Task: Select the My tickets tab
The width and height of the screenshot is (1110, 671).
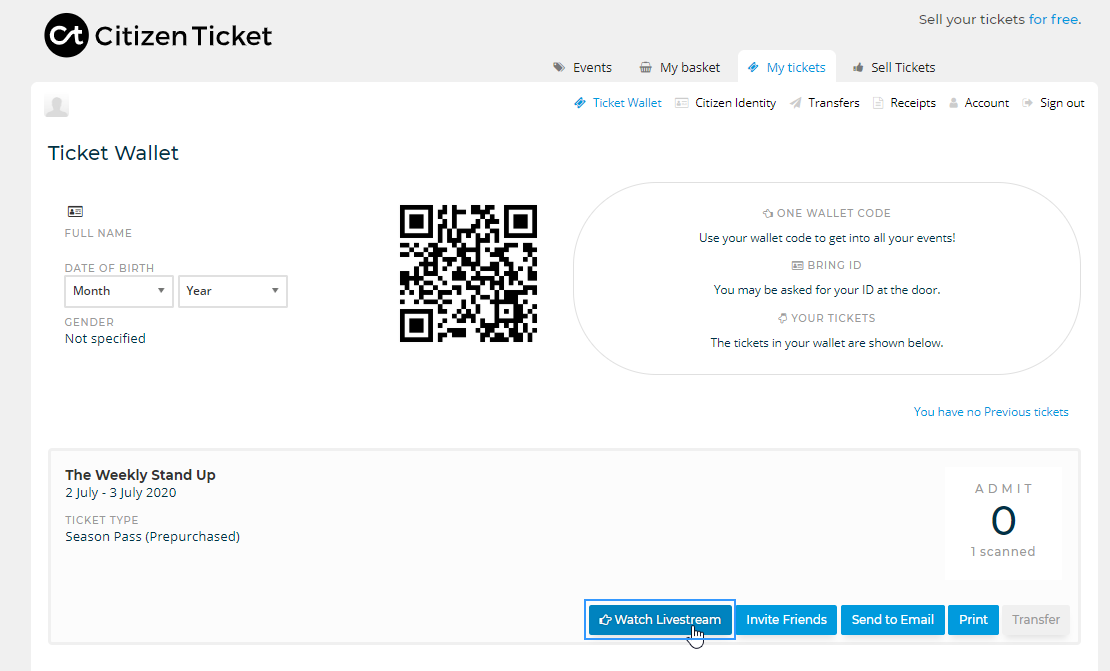Action: point(786,67)
